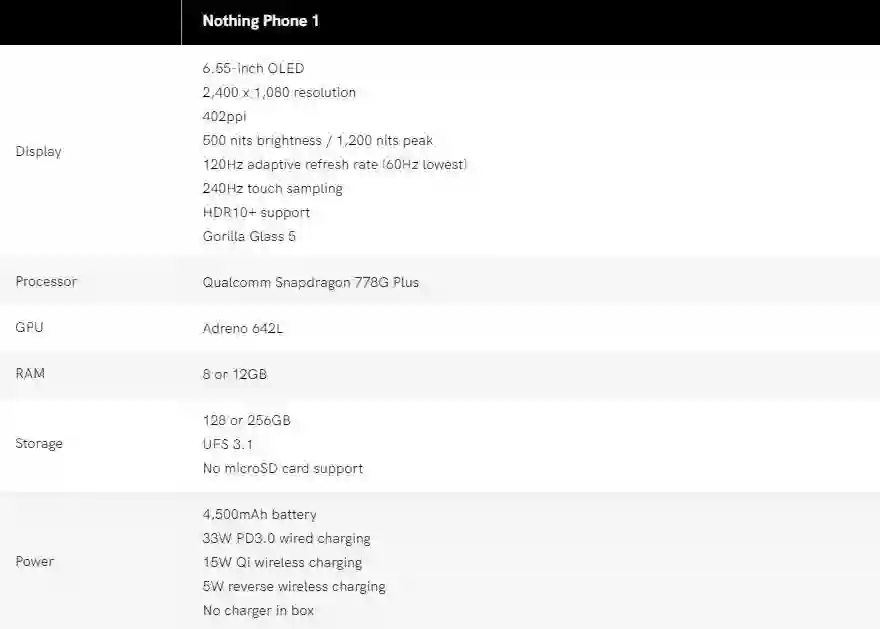Click the Gorilla Glass 5 entry

click(249, 237)
